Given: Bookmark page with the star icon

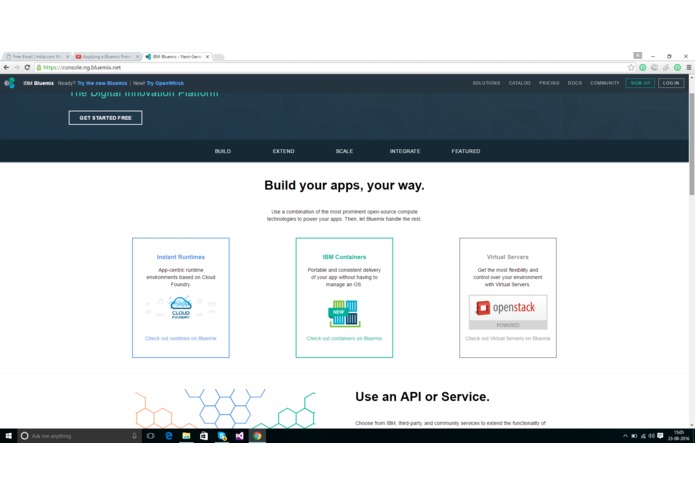Looking at the screenshot, I should (631, 67).
